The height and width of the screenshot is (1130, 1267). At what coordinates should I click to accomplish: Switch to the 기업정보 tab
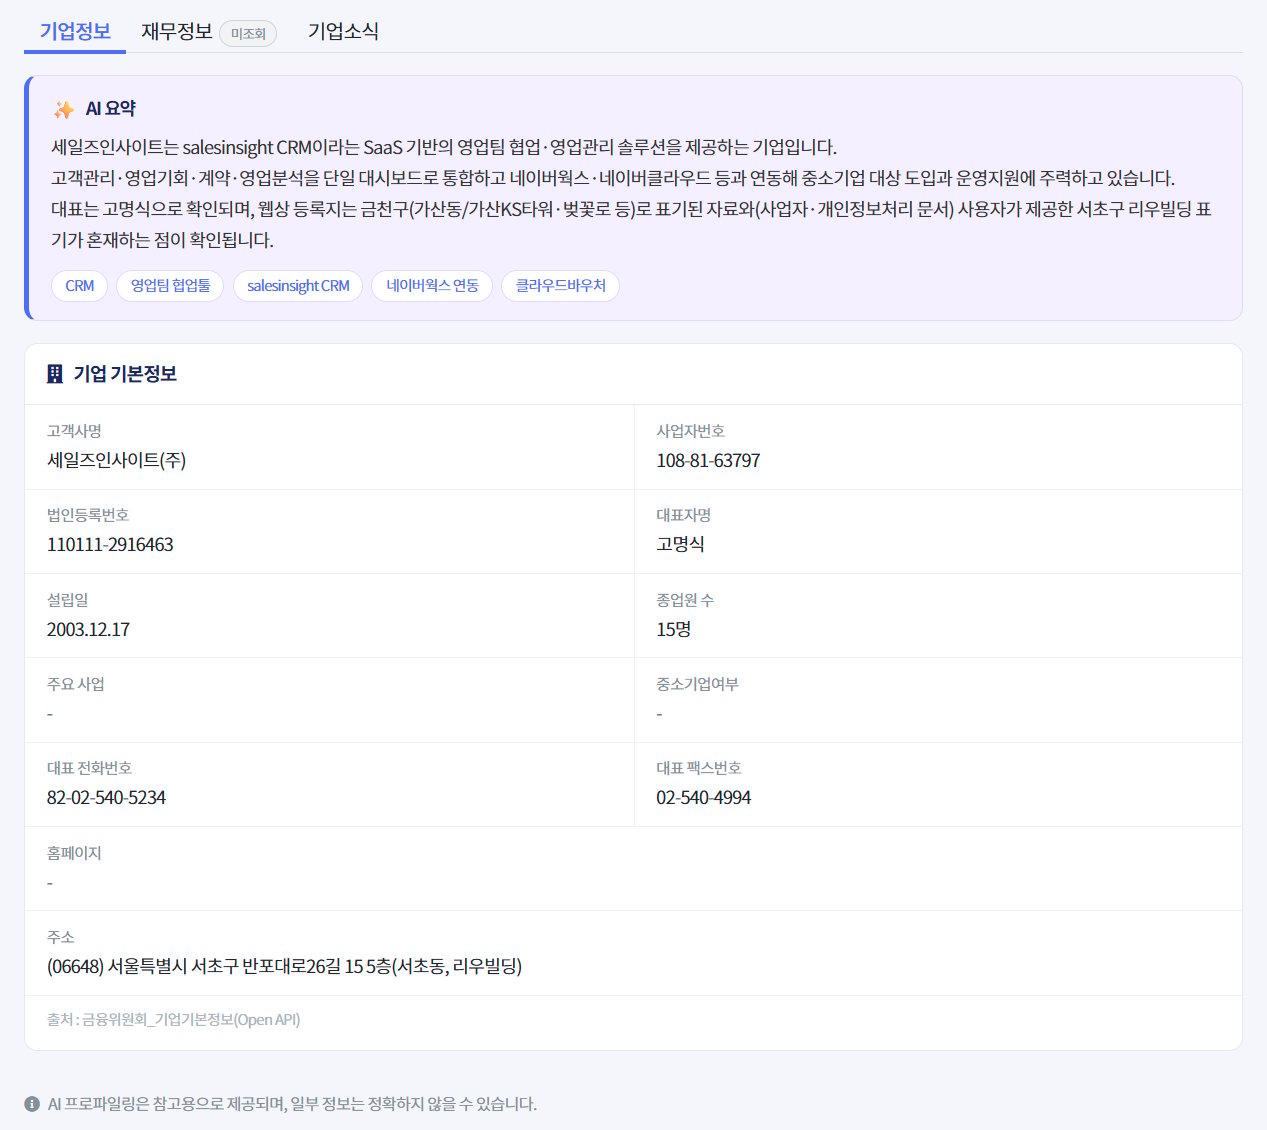[x=75, y=31]
